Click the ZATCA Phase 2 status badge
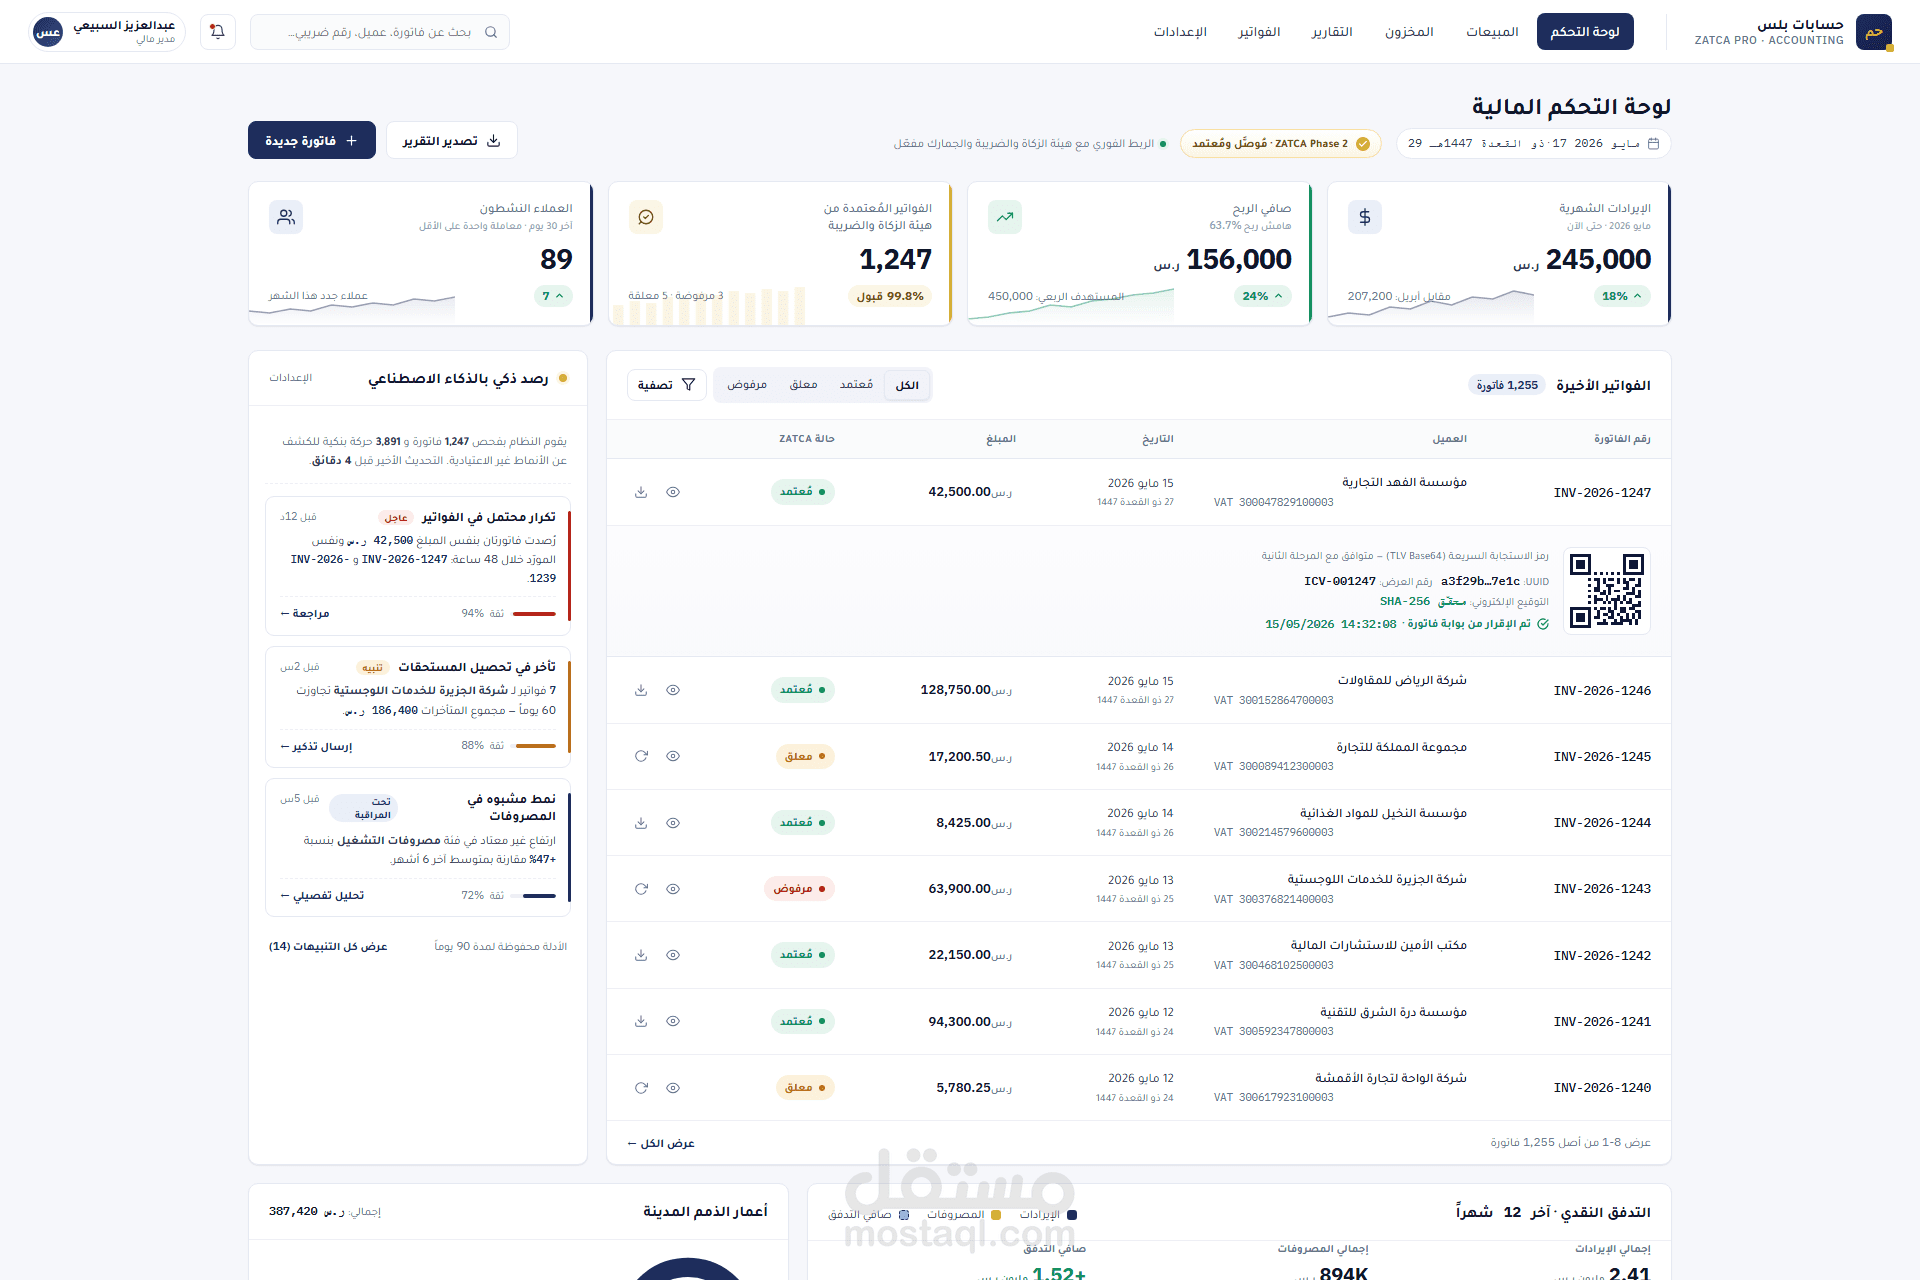This screenshot has width=1920, height=1280. [1281, 144]
